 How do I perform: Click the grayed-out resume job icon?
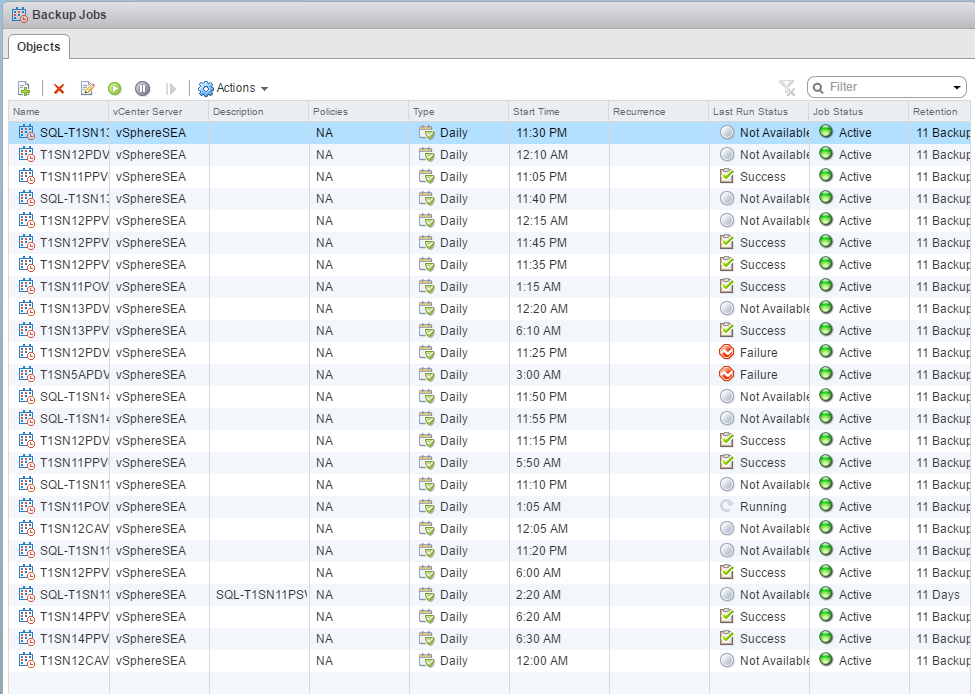(x=171, y=88)
